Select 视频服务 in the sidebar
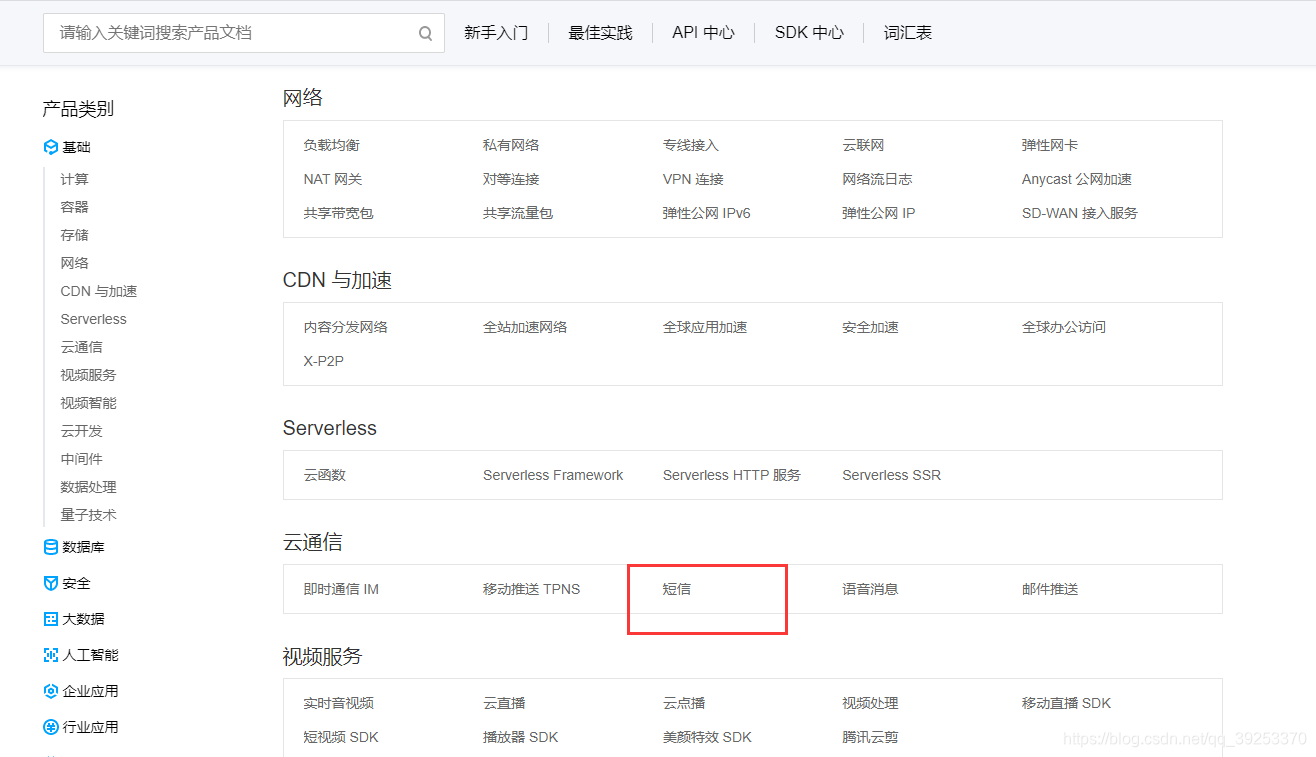Screen dimensions: 1316x757 click(88, 375)
